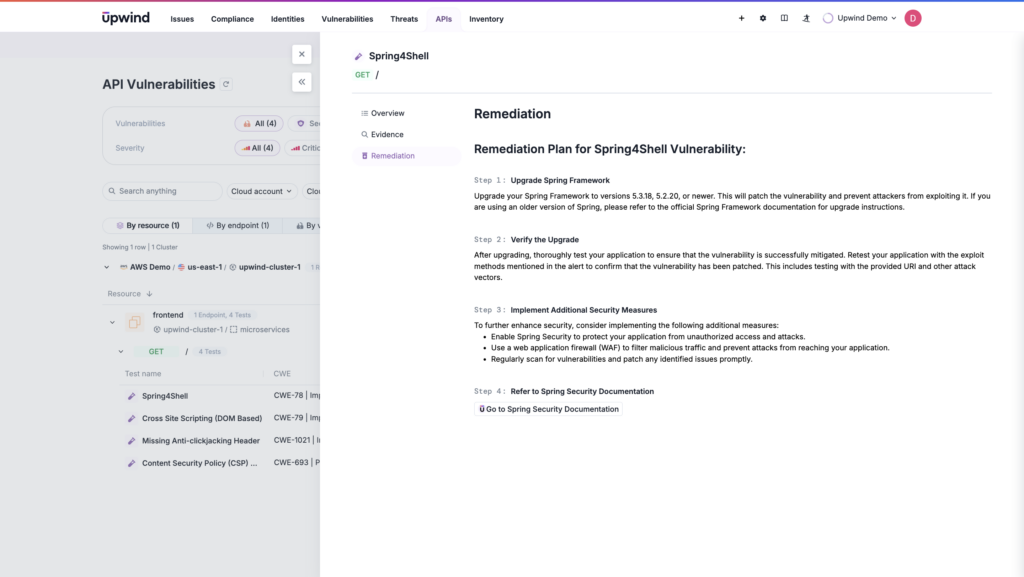1024x577 pixels.
Task: Click the running-person icon near Upwind Demo
Action: 806,18
